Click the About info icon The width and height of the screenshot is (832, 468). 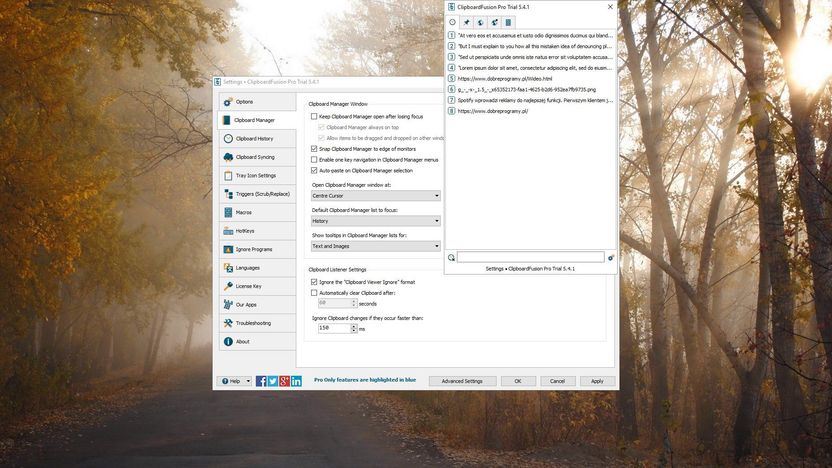click(x=228, y=342)
